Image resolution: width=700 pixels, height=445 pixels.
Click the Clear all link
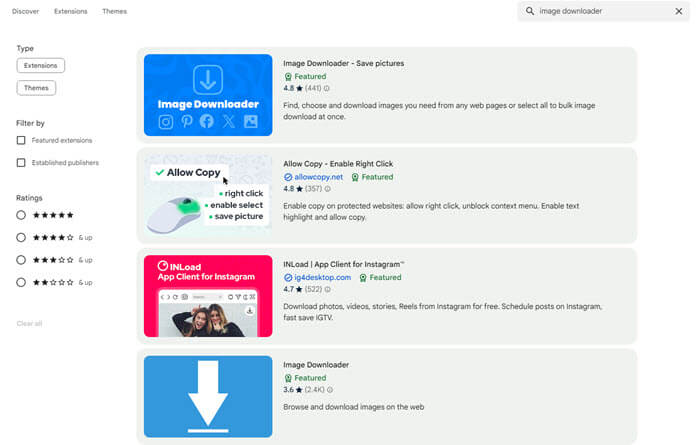tap(29, 323)
